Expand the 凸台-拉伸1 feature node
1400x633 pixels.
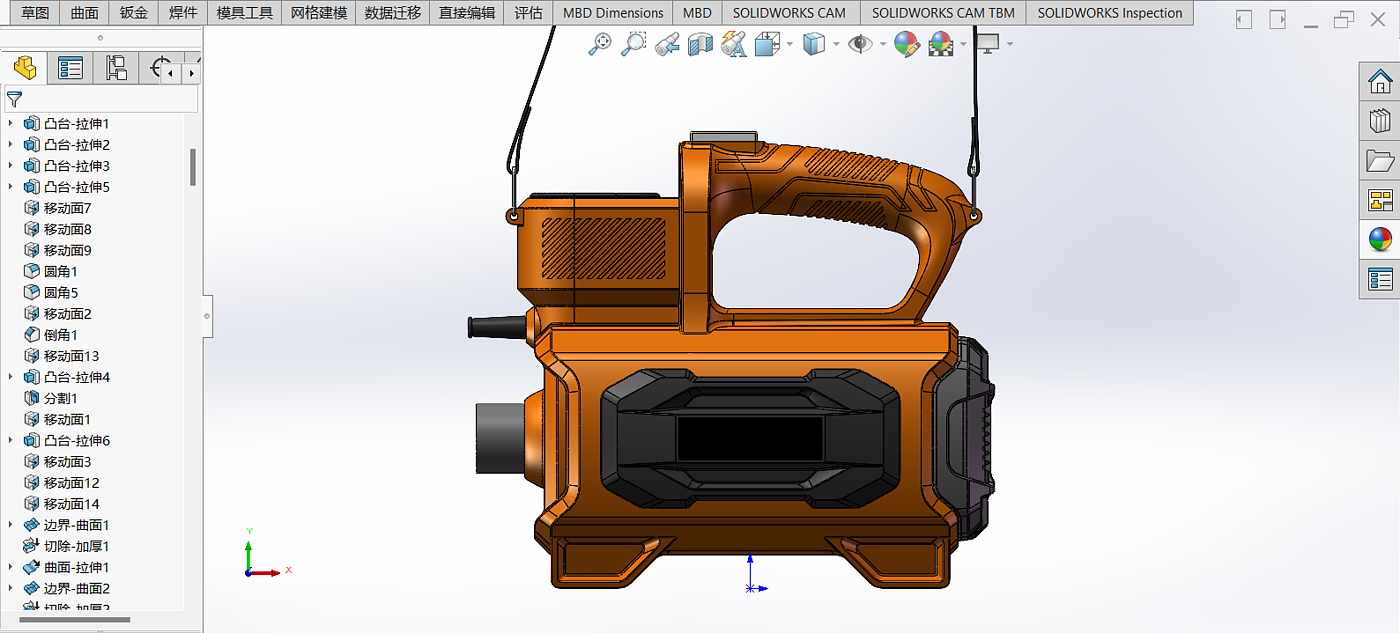click(11, 124)
